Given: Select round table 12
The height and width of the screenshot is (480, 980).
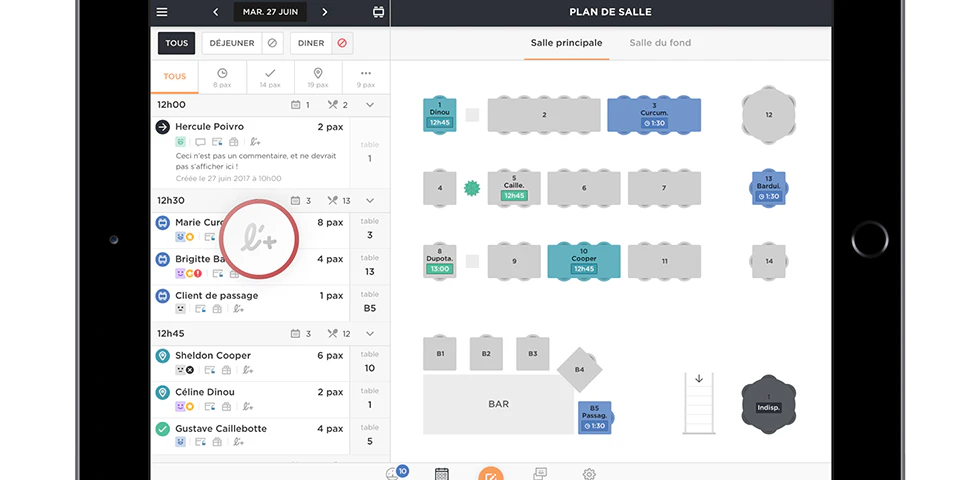Looking at the screenshot, I should 769,115.
